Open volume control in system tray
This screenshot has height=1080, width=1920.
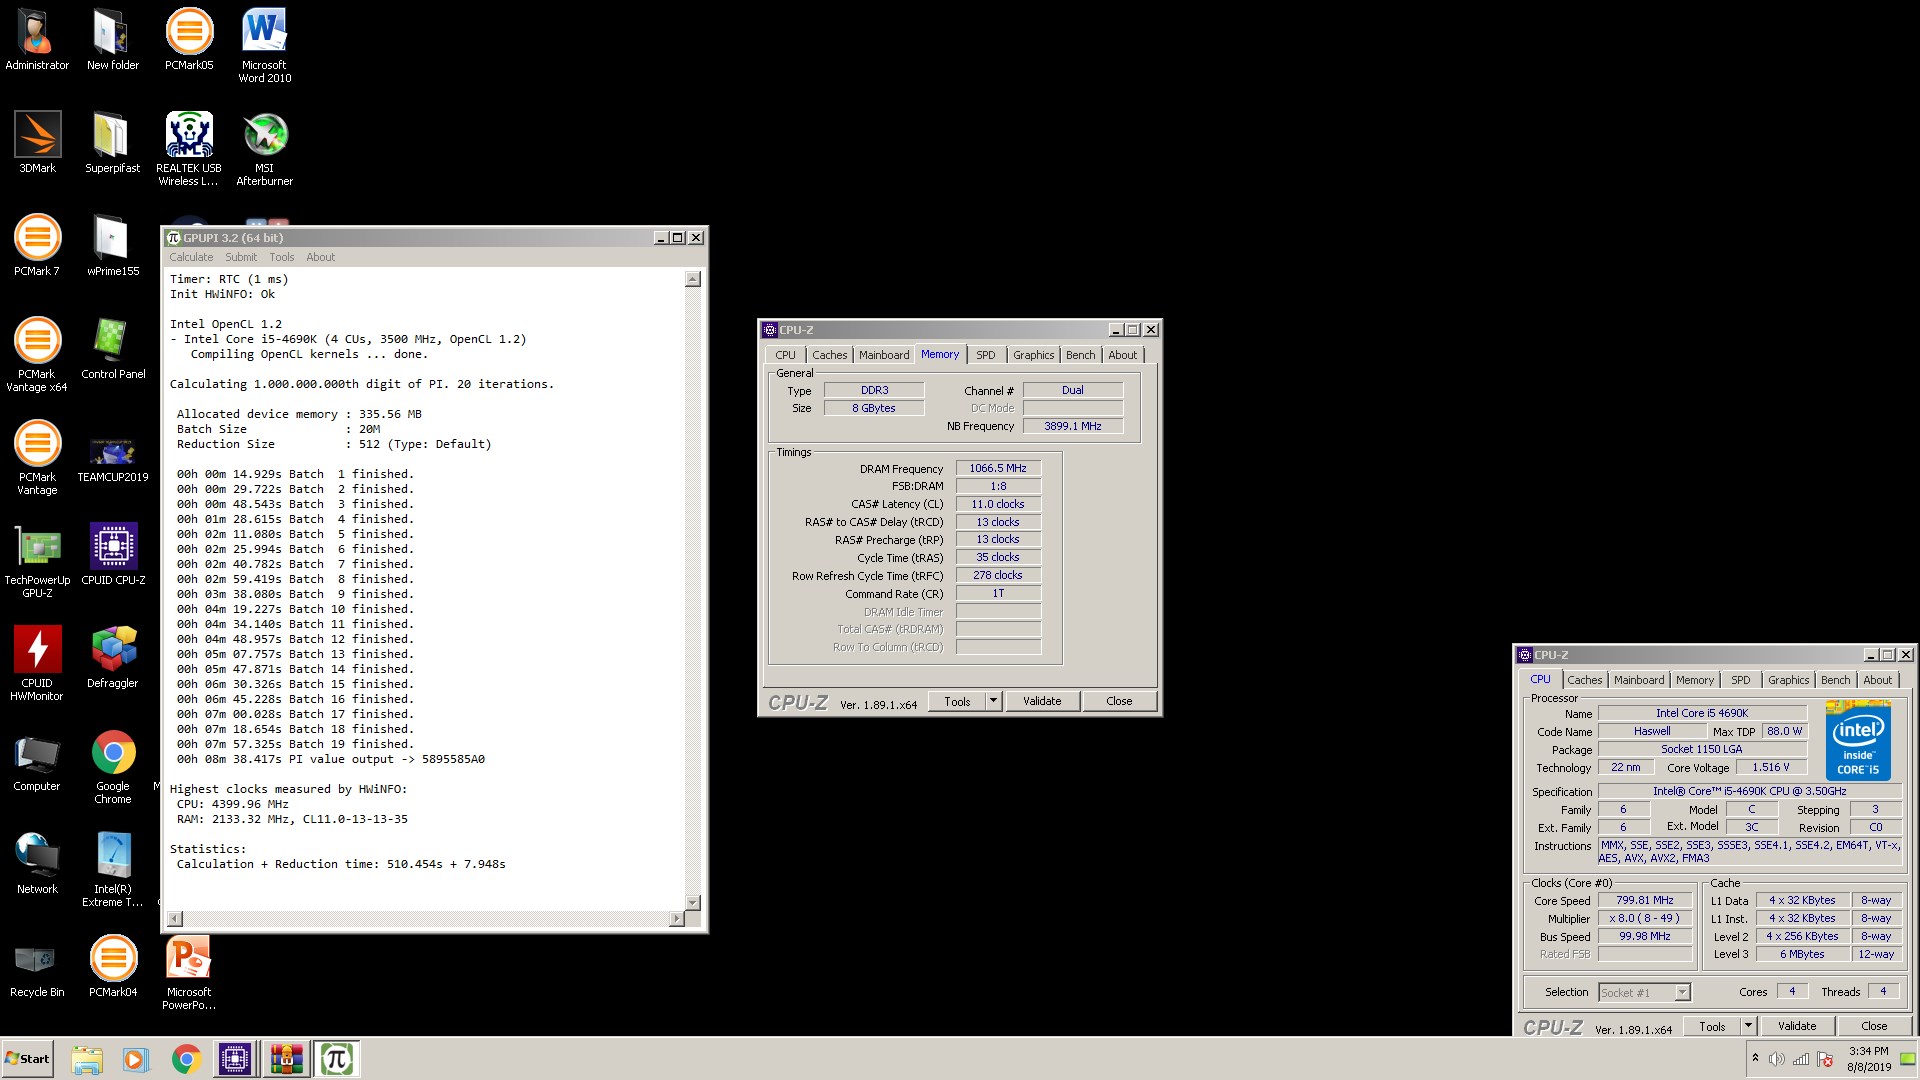(x=1776, y=1059)
